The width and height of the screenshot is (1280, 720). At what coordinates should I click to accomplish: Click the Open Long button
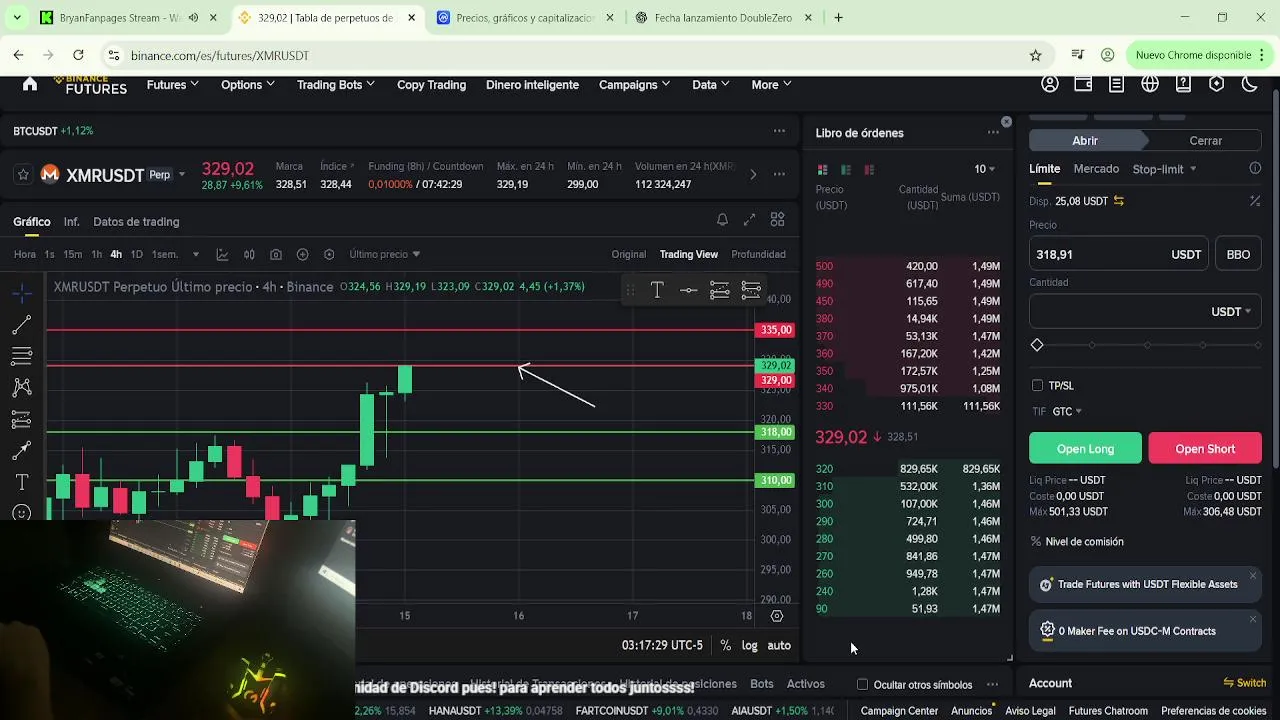click(1085, 448)
